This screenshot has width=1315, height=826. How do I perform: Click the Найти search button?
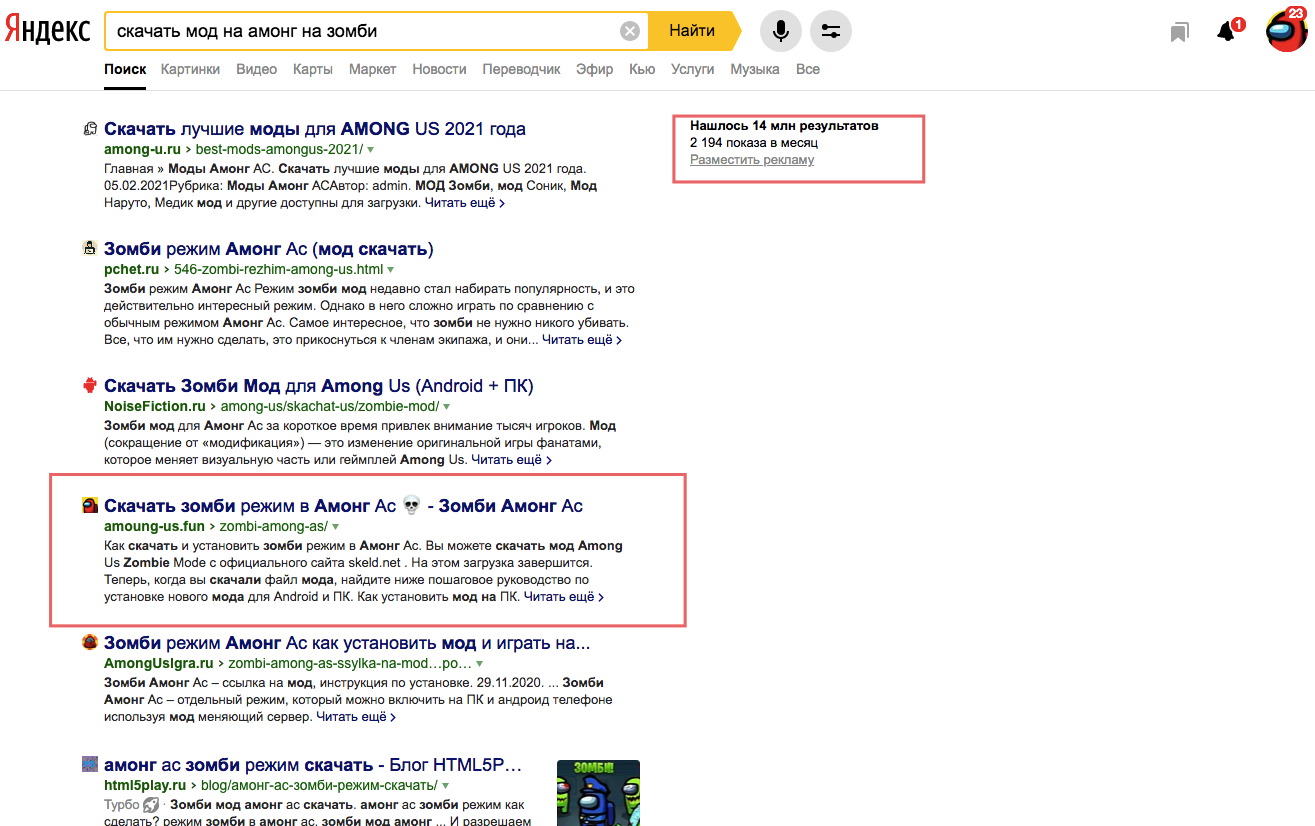coord(693,31)
